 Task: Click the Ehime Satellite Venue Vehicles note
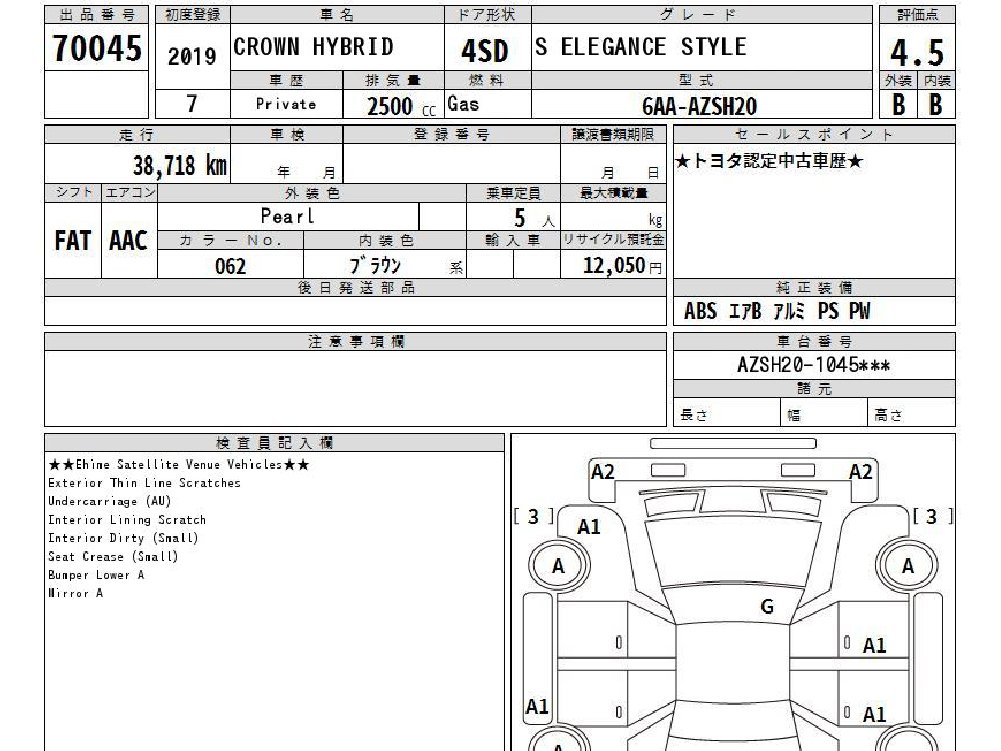coord(179,464)
